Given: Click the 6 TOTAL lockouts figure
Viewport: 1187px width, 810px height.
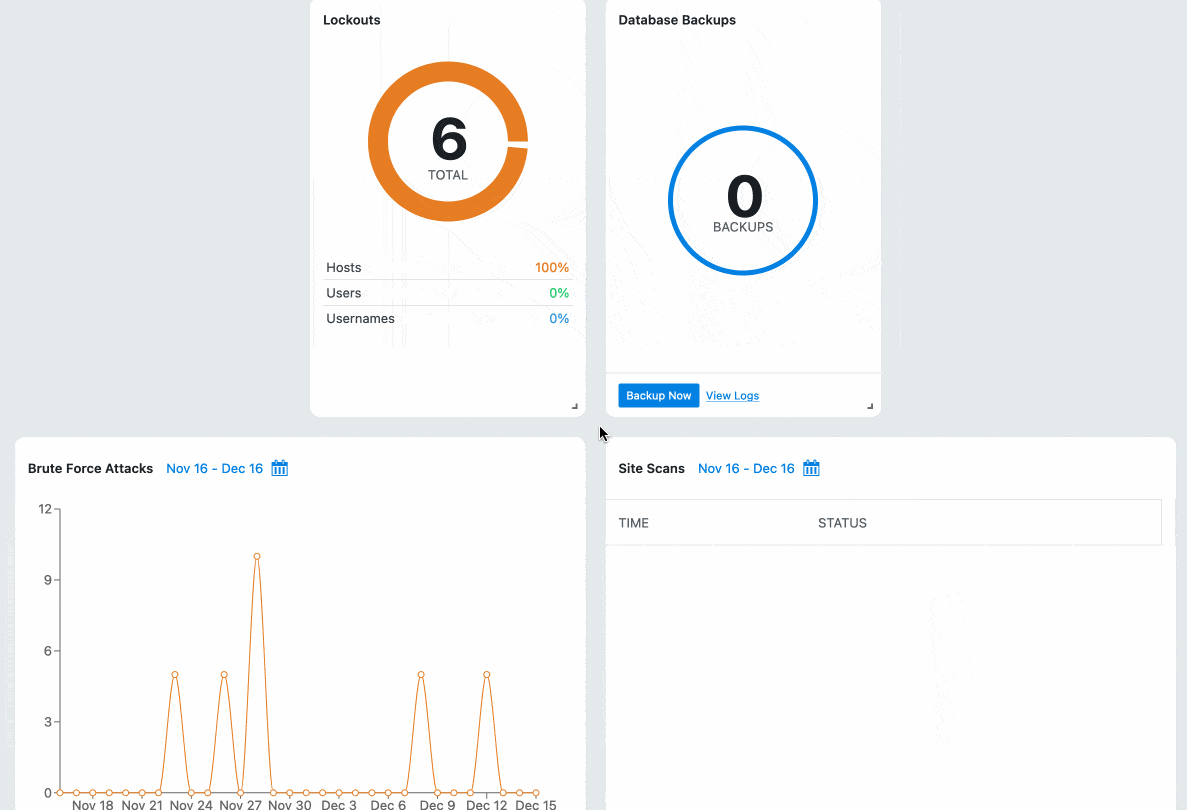Looking at the screenshot, I should tap(448, 148).
